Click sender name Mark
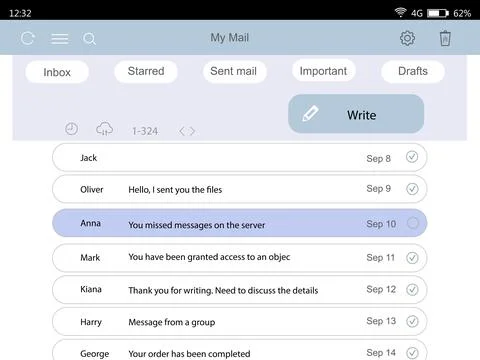480x360 pixels. click(90, 258)
